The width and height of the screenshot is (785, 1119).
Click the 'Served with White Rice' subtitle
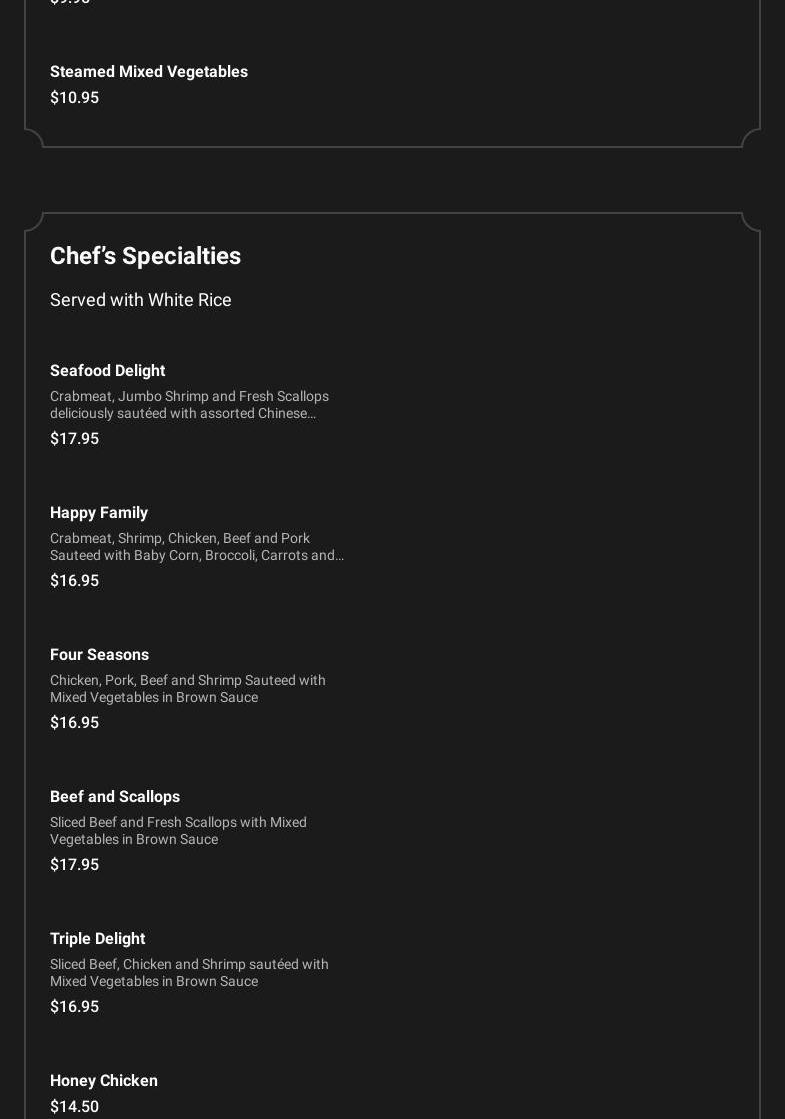point(141,300)
